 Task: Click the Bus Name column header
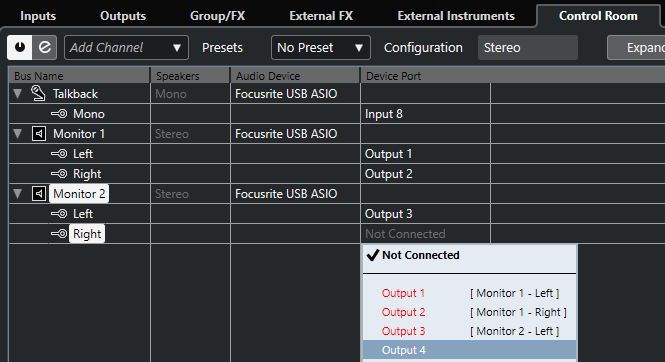(x=79, y=76)
